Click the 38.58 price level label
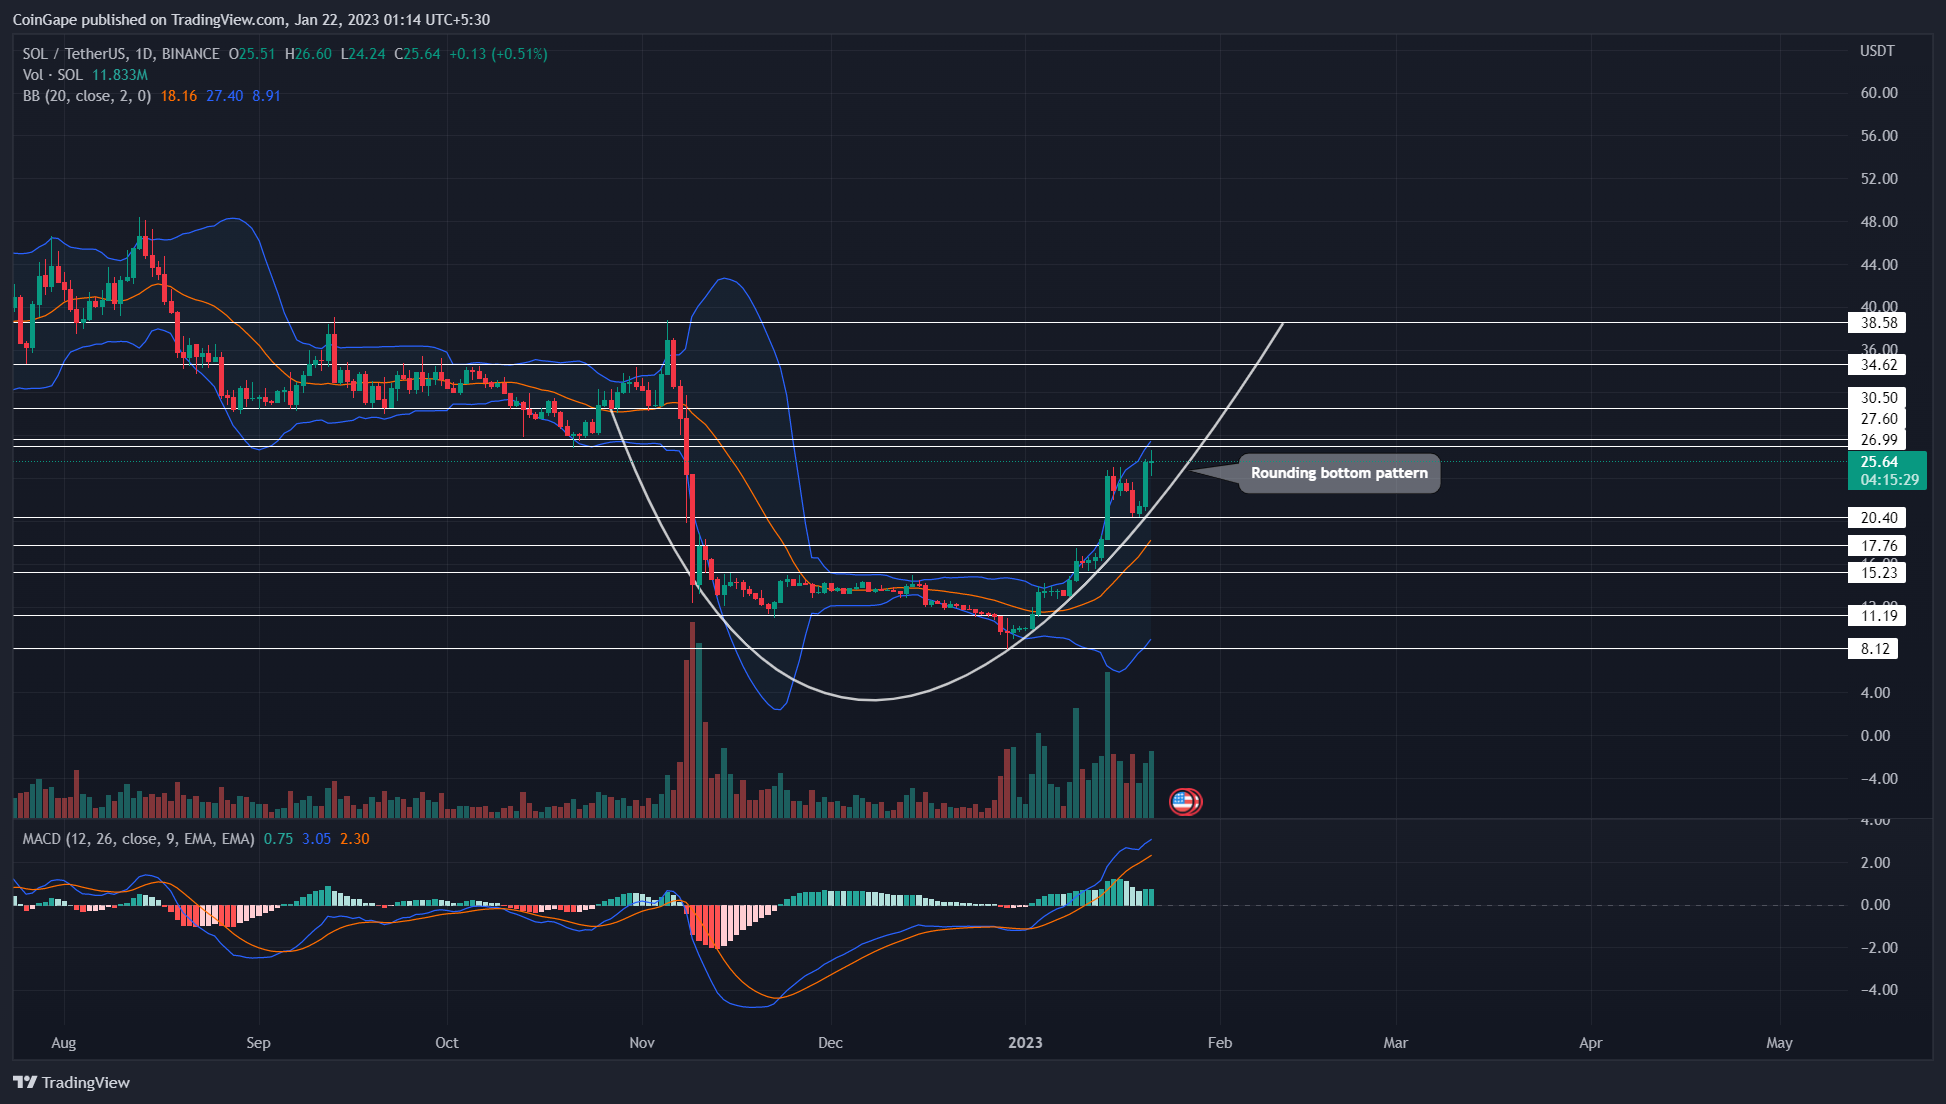Image resolution: width=1946 pixels, height=1104 pixels. coord(1878,323)
